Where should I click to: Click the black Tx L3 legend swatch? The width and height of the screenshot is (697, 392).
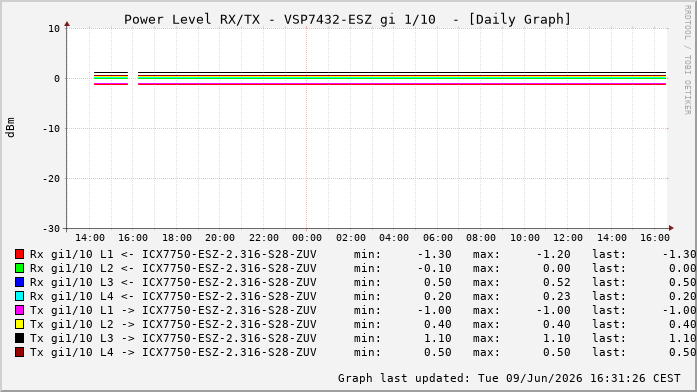coord(19,338)
